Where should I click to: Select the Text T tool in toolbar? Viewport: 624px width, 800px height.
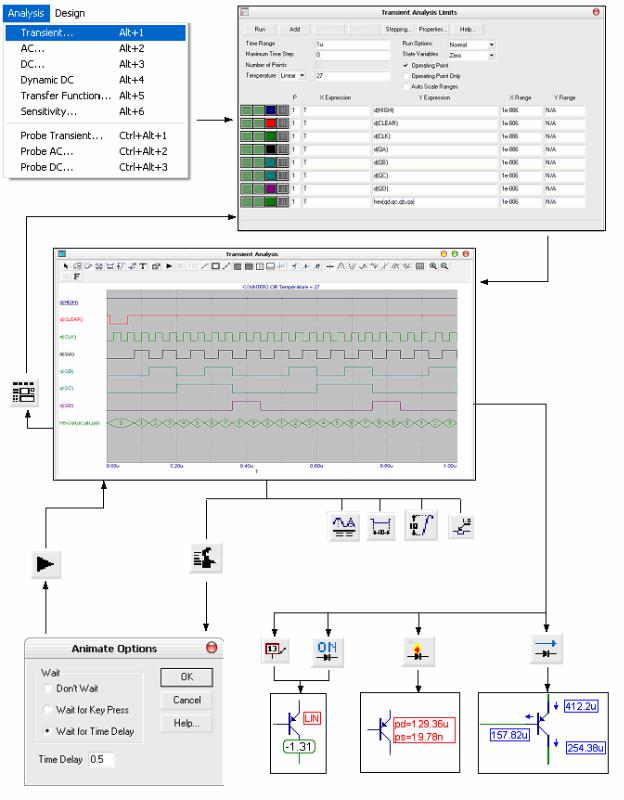point(143,266)
